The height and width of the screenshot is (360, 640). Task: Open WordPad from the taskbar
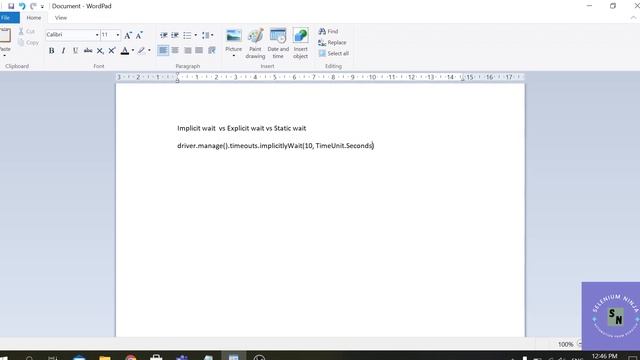click(x=233, y=356)
